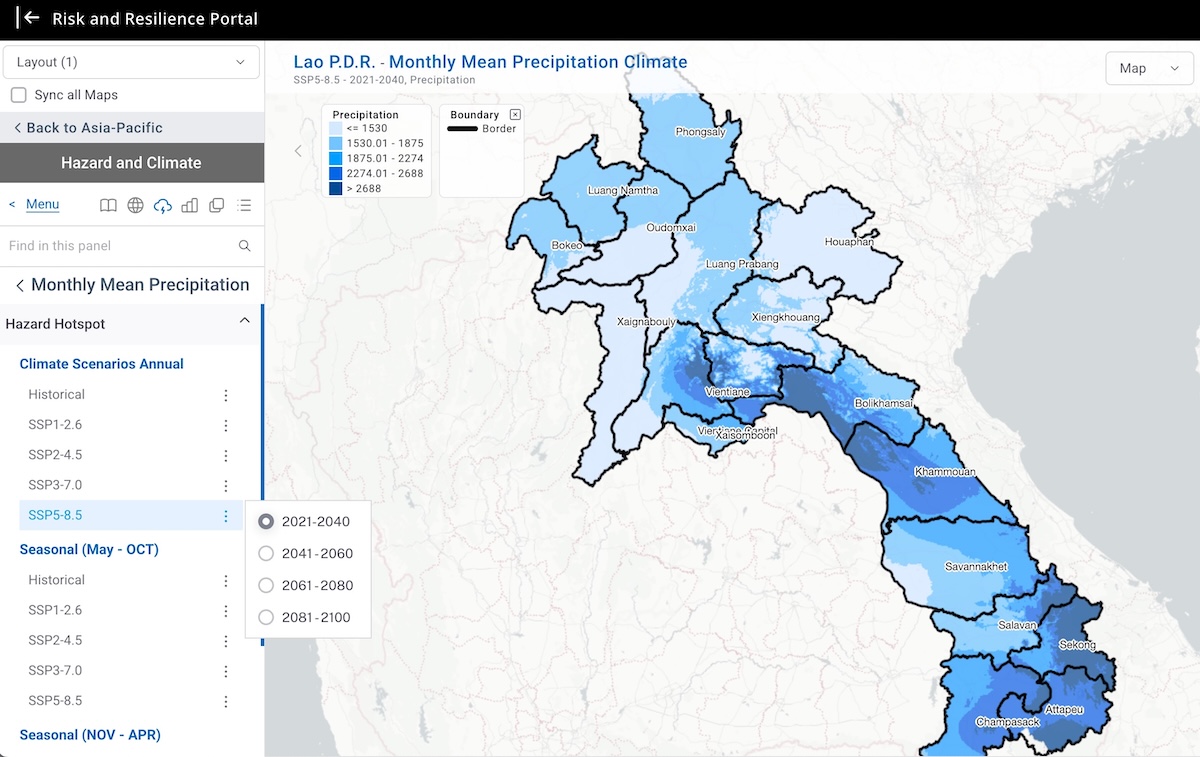Select the 2041-2060 time period
Image resolution: width=1200 pixels, height=757 pixels.
click(x=266, y=553)
